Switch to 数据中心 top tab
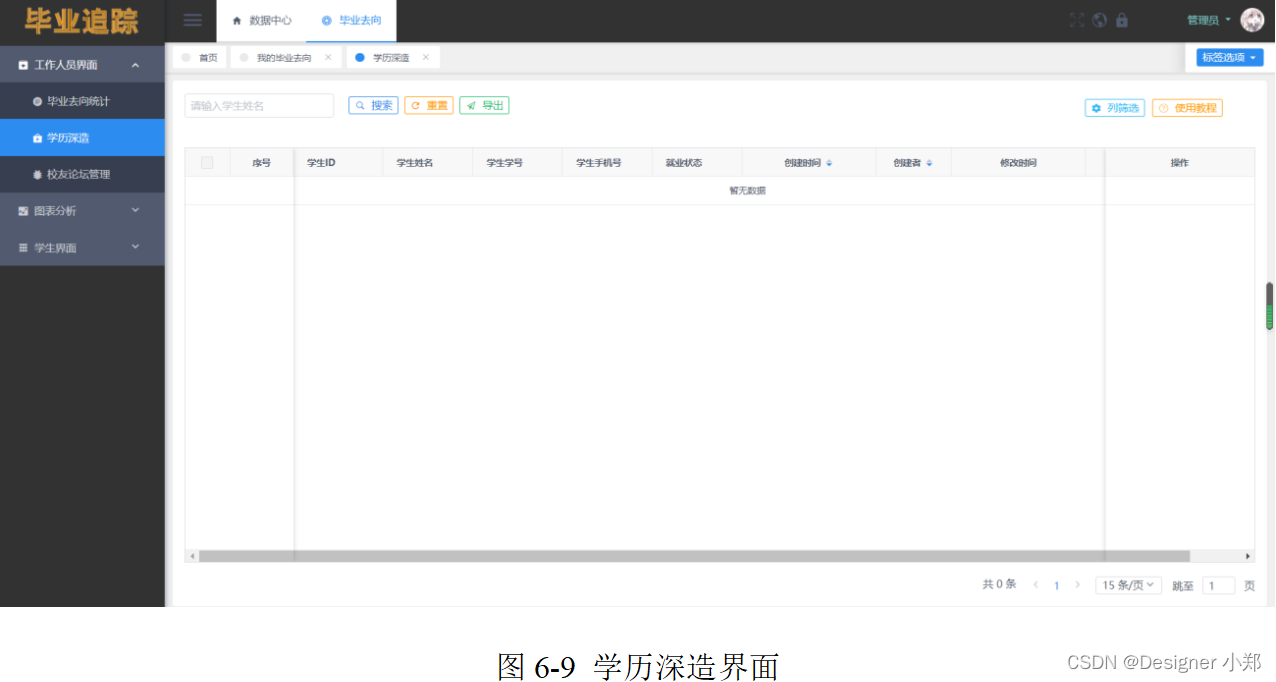 point(262,20)
